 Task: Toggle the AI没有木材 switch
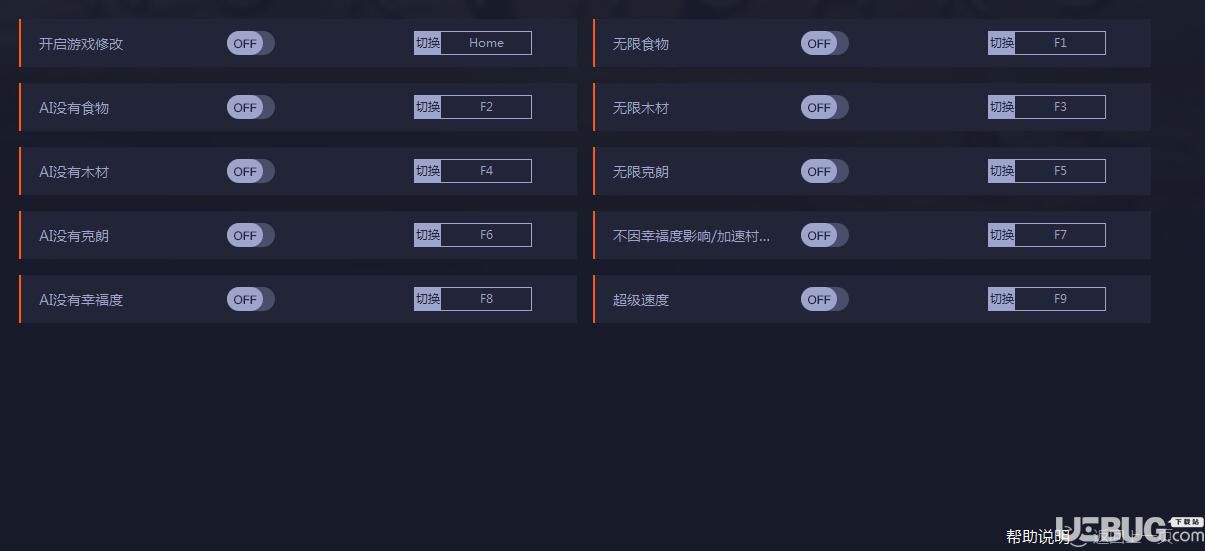coord(250,171)
